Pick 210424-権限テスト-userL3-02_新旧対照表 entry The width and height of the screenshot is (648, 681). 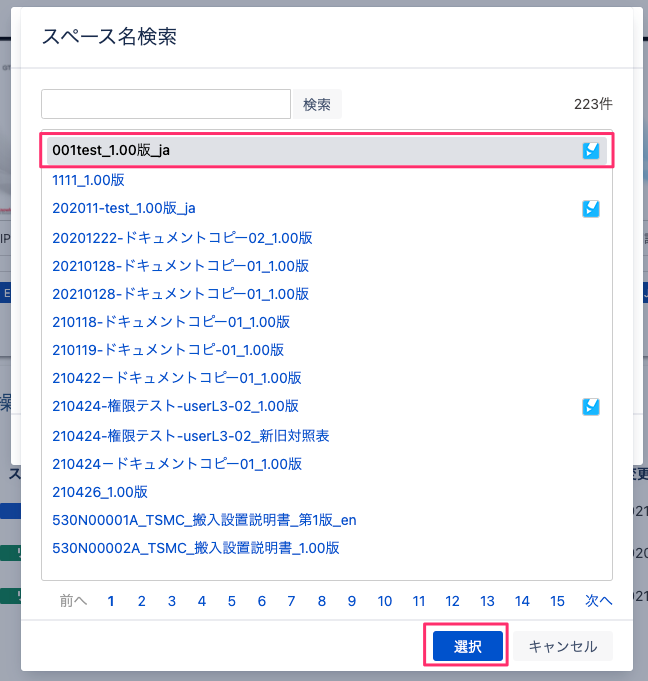pos(191,436)
